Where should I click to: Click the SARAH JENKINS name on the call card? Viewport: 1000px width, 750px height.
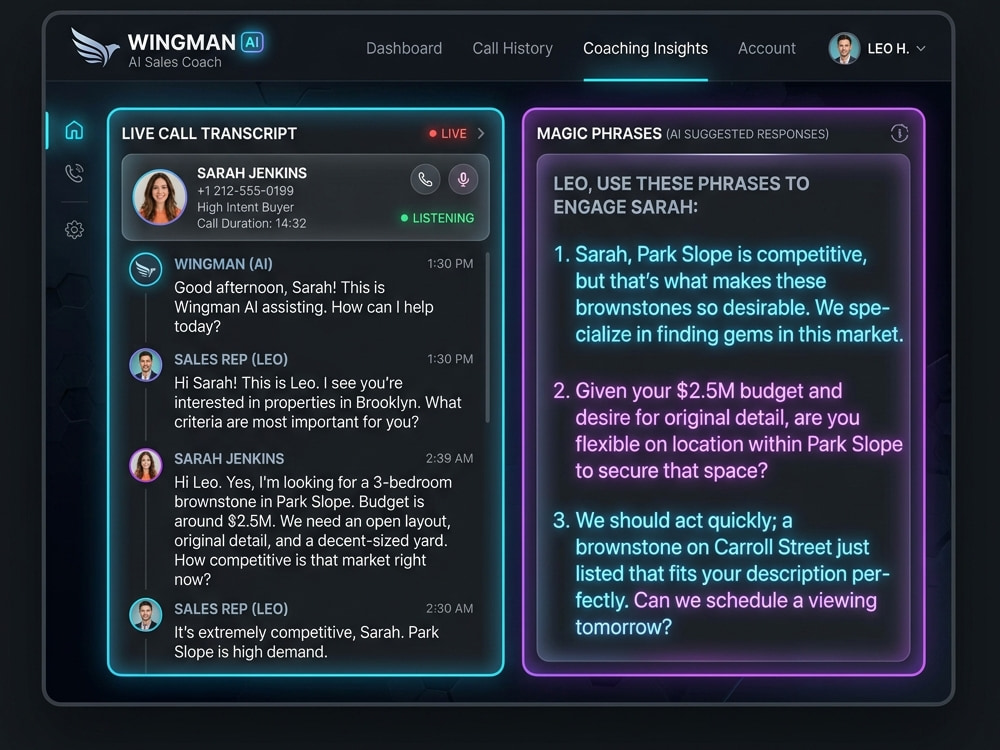click(x=251, y=173)
